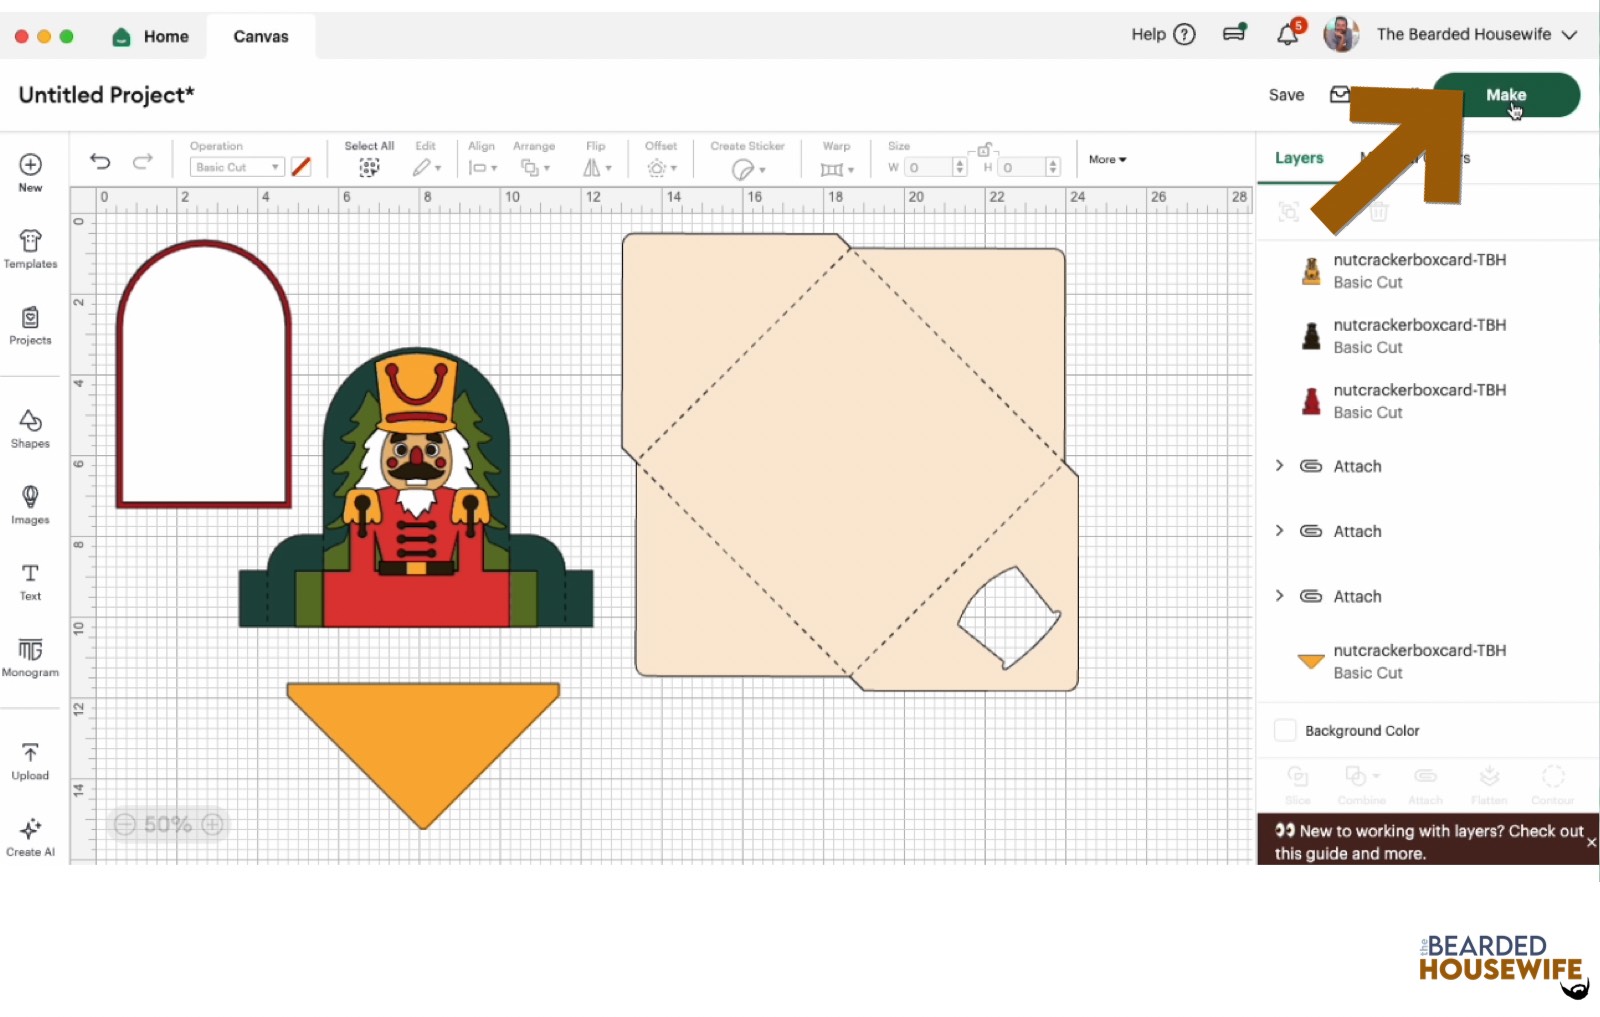Screen dimensions: 1600x1017
Task: Undo the last action
Action: 100,161
